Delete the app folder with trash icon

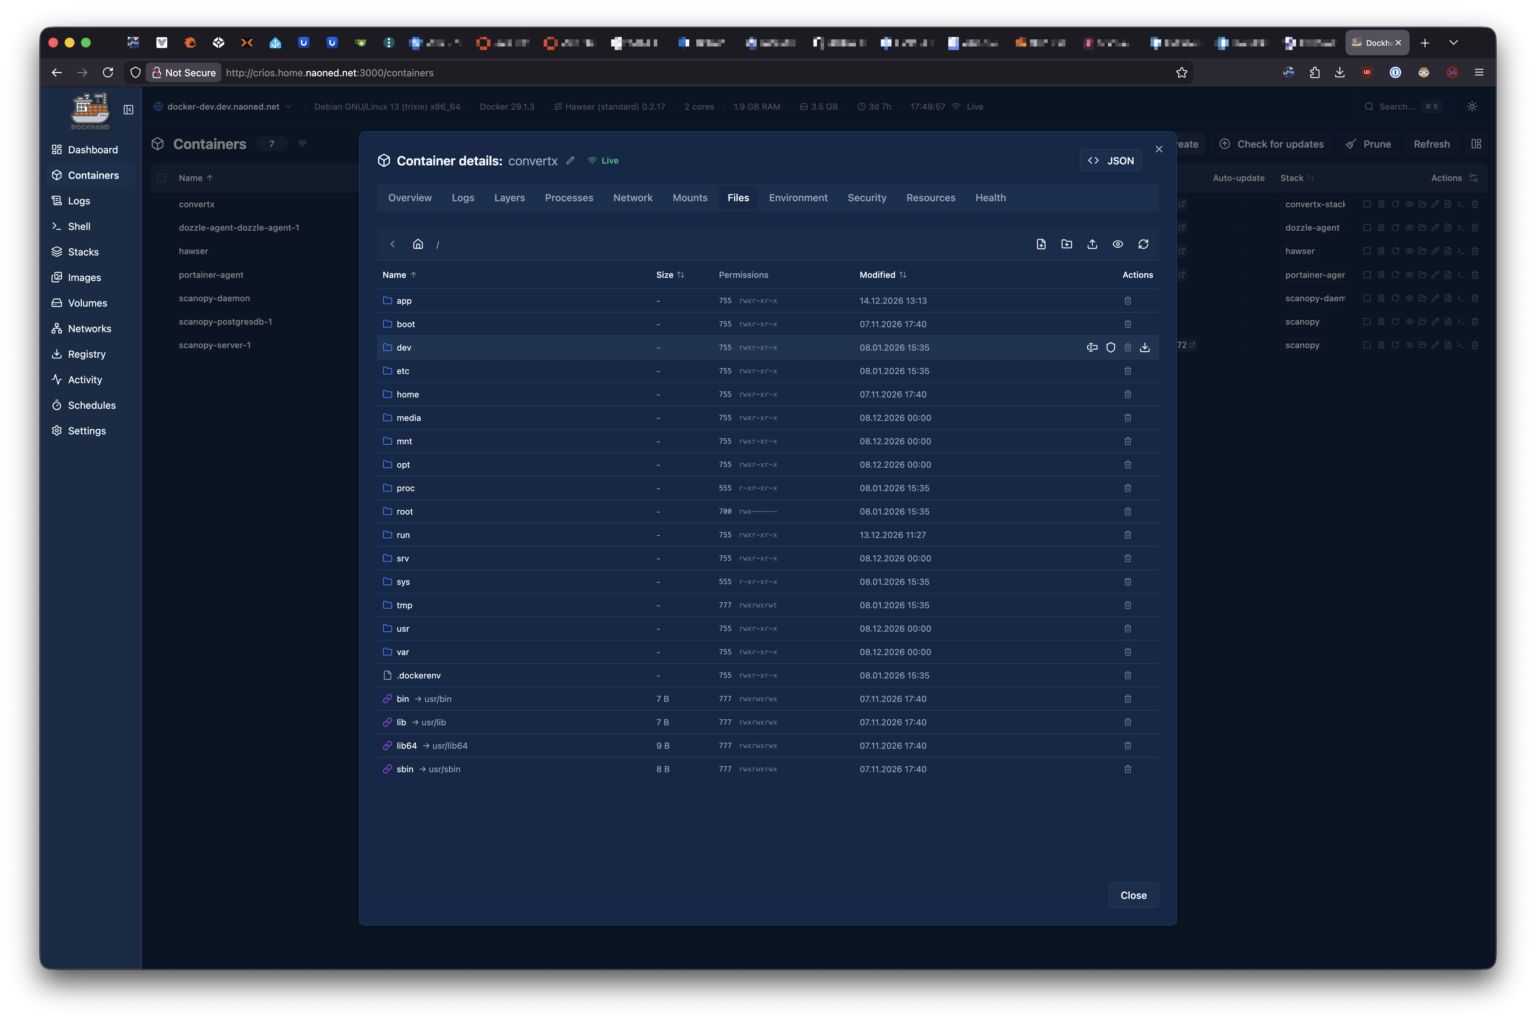click(1127, 301)
